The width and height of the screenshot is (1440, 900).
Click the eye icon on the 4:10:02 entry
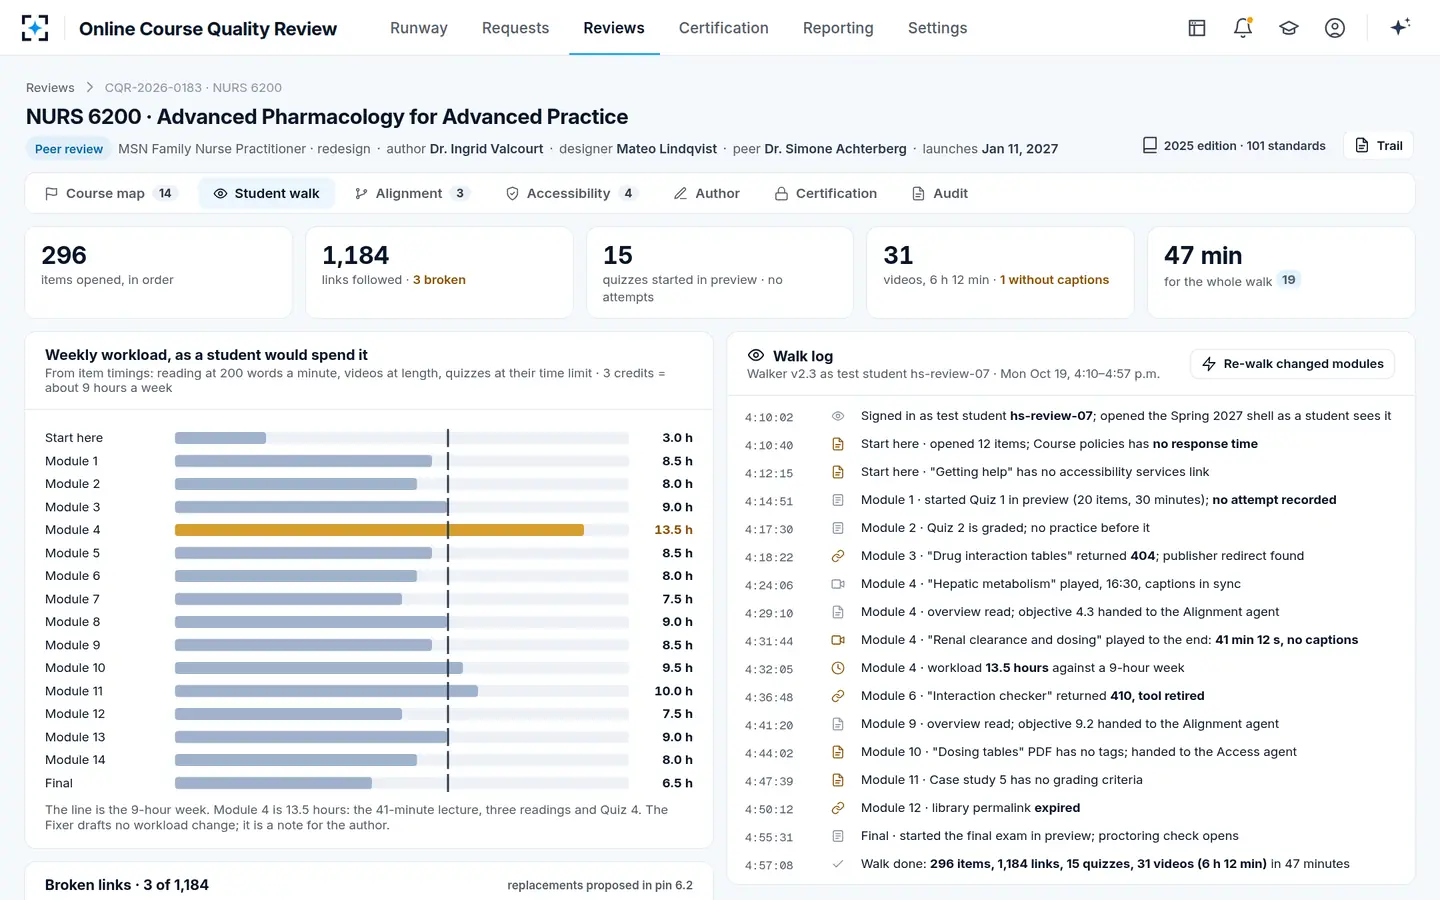[838, 416]
